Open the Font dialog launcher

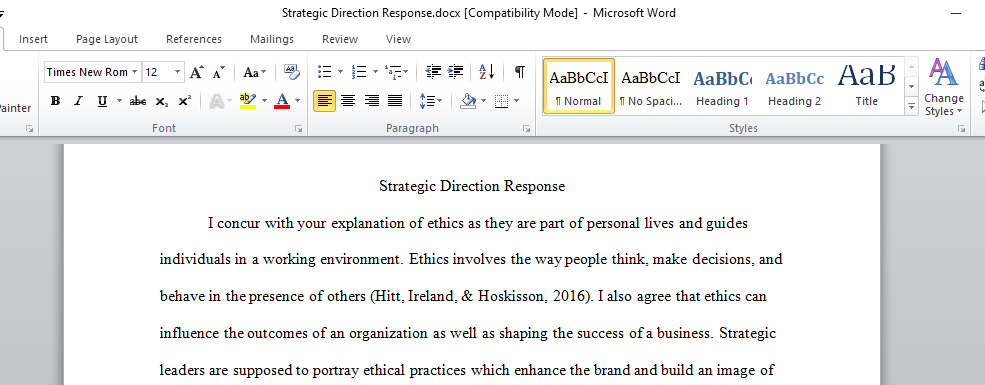(x=298, y=129)
